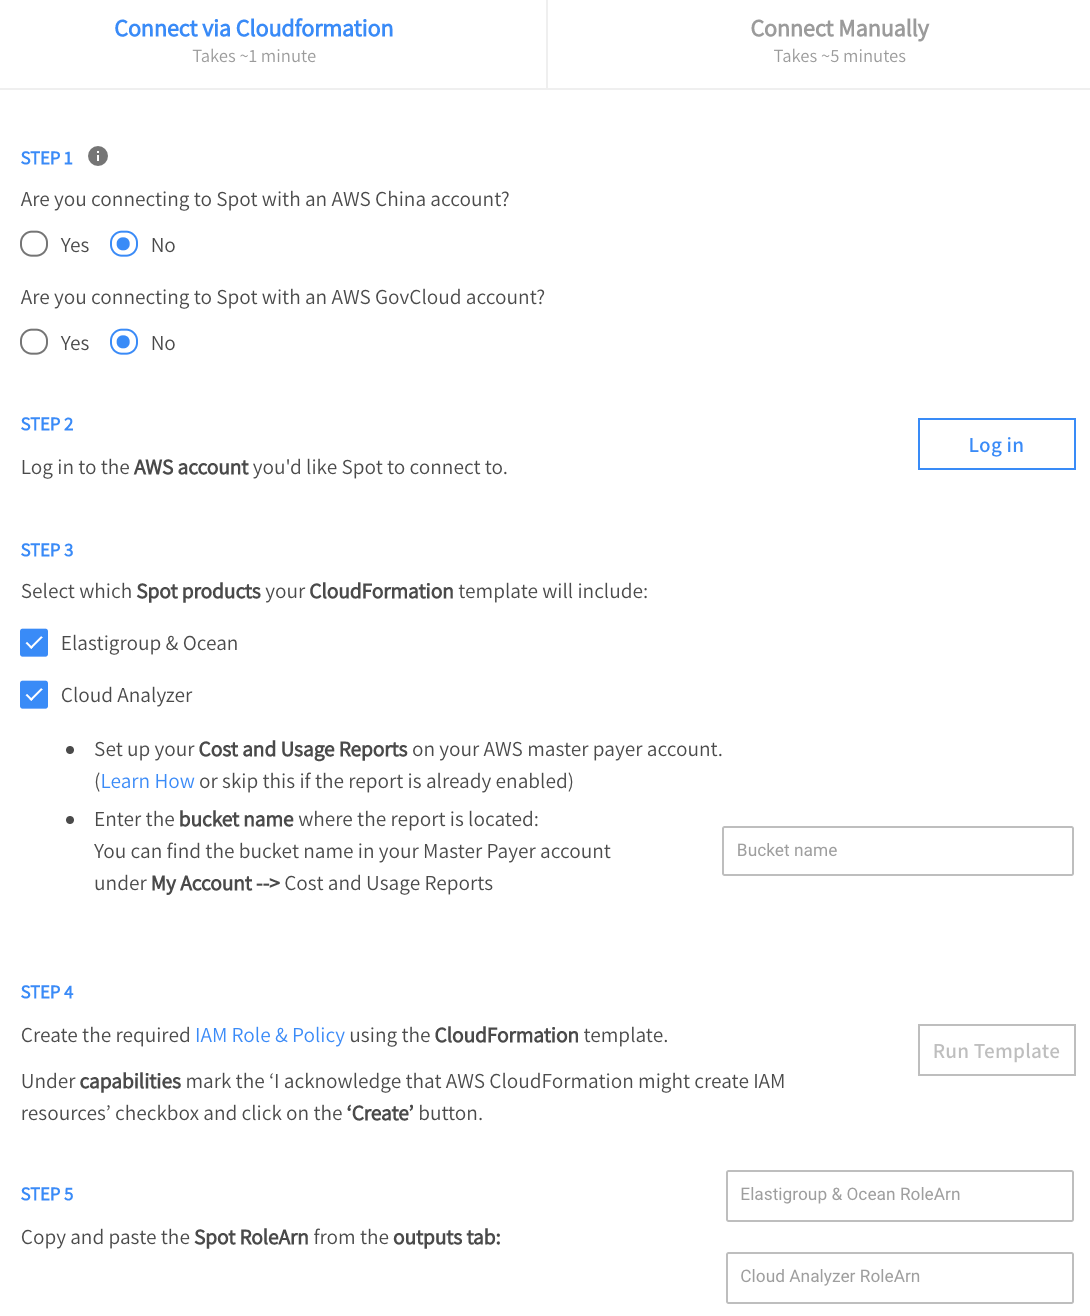Focus the Bucket name input field
This screenshot has height=1316, width=1090.
[x=897, y=851]
